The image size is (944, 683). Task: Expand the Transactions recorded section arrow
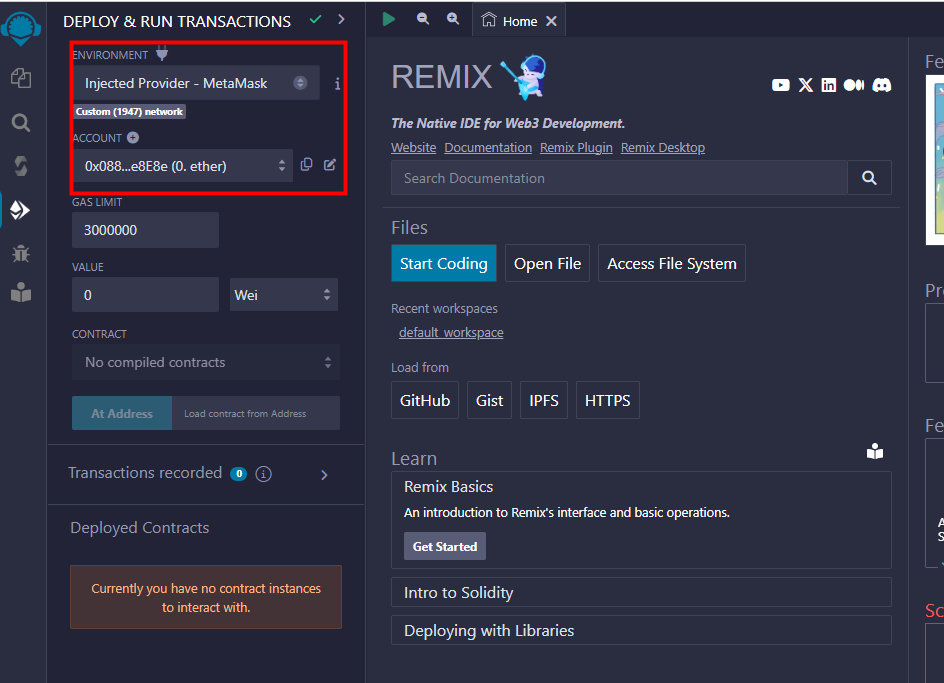point(324,475)
